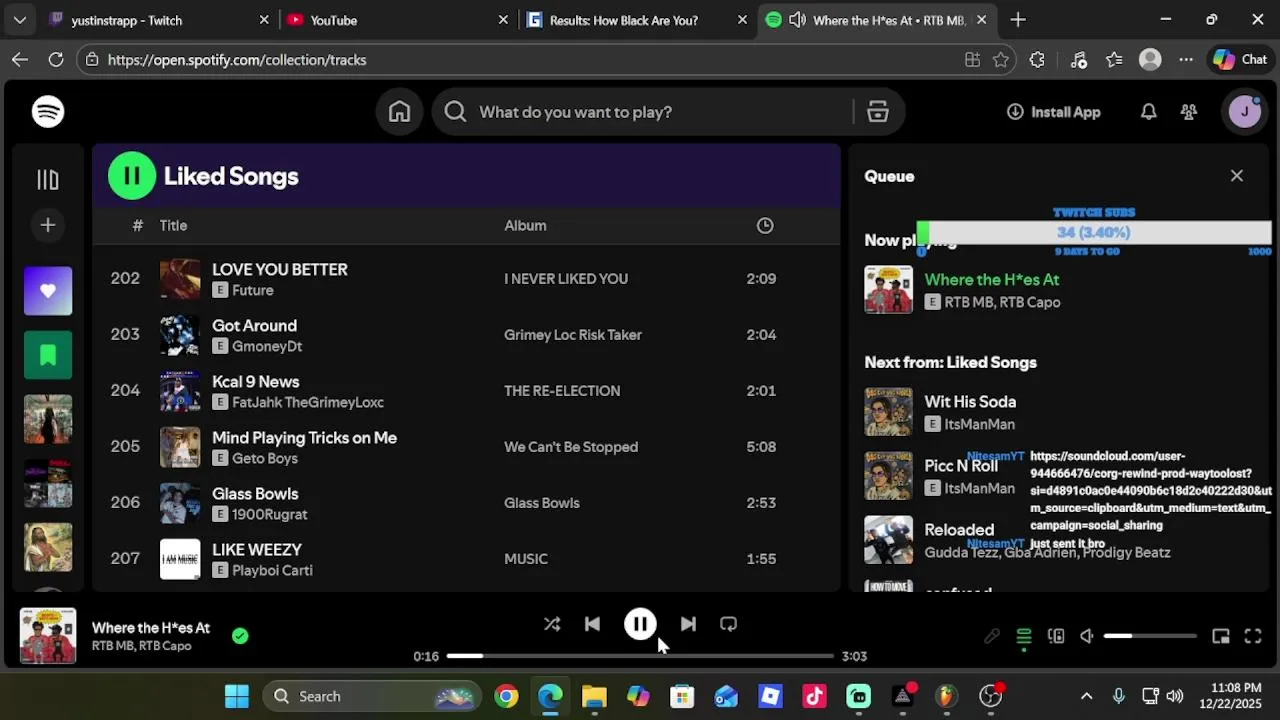The width and height of the screenshot is (1280, 720).
Task: Open the user profile avatar
Action: 1245,112
